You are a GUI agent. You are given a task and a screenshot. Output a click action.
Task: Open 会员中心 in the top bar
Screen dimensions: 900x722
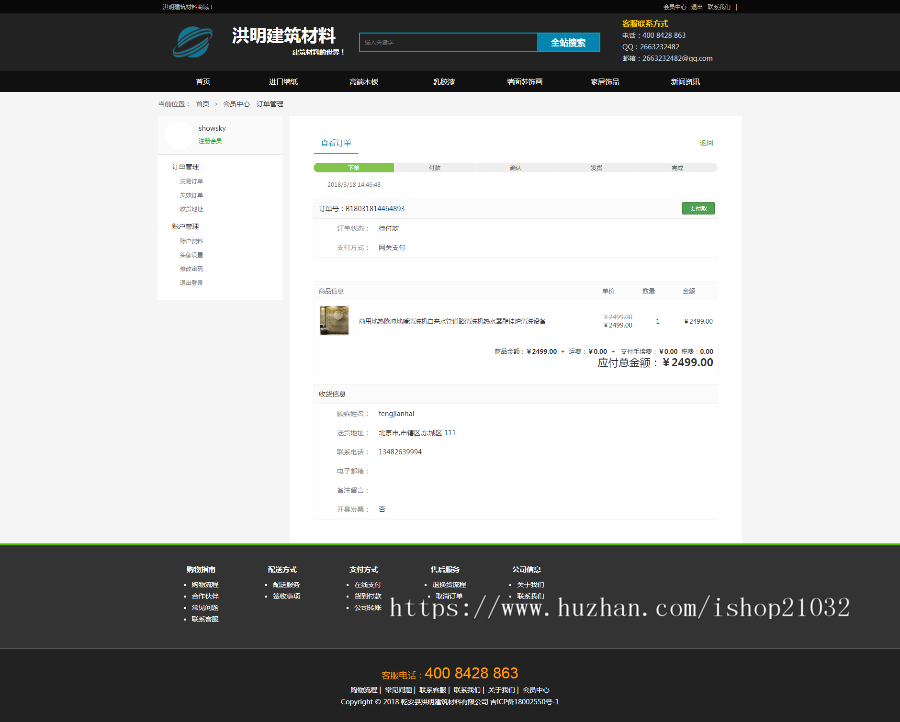(x=674, y=7)
